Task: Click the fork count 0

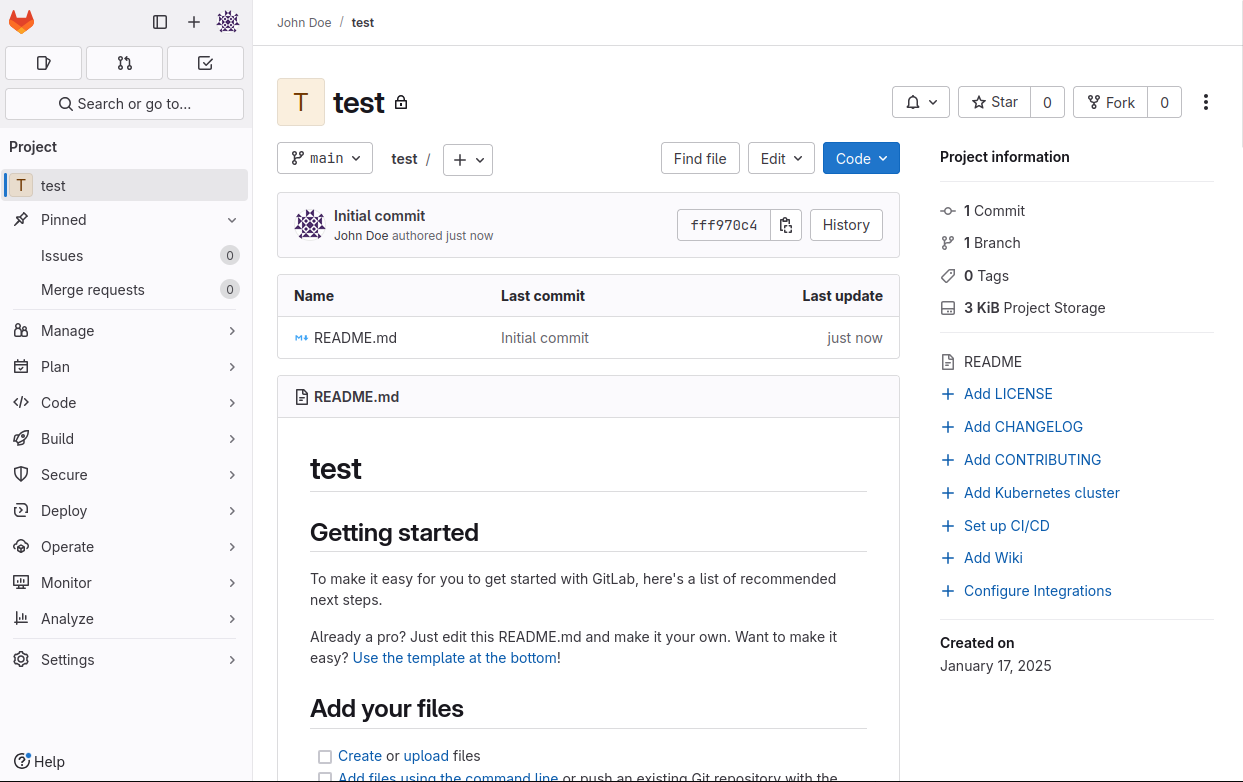Action: 1164,102
